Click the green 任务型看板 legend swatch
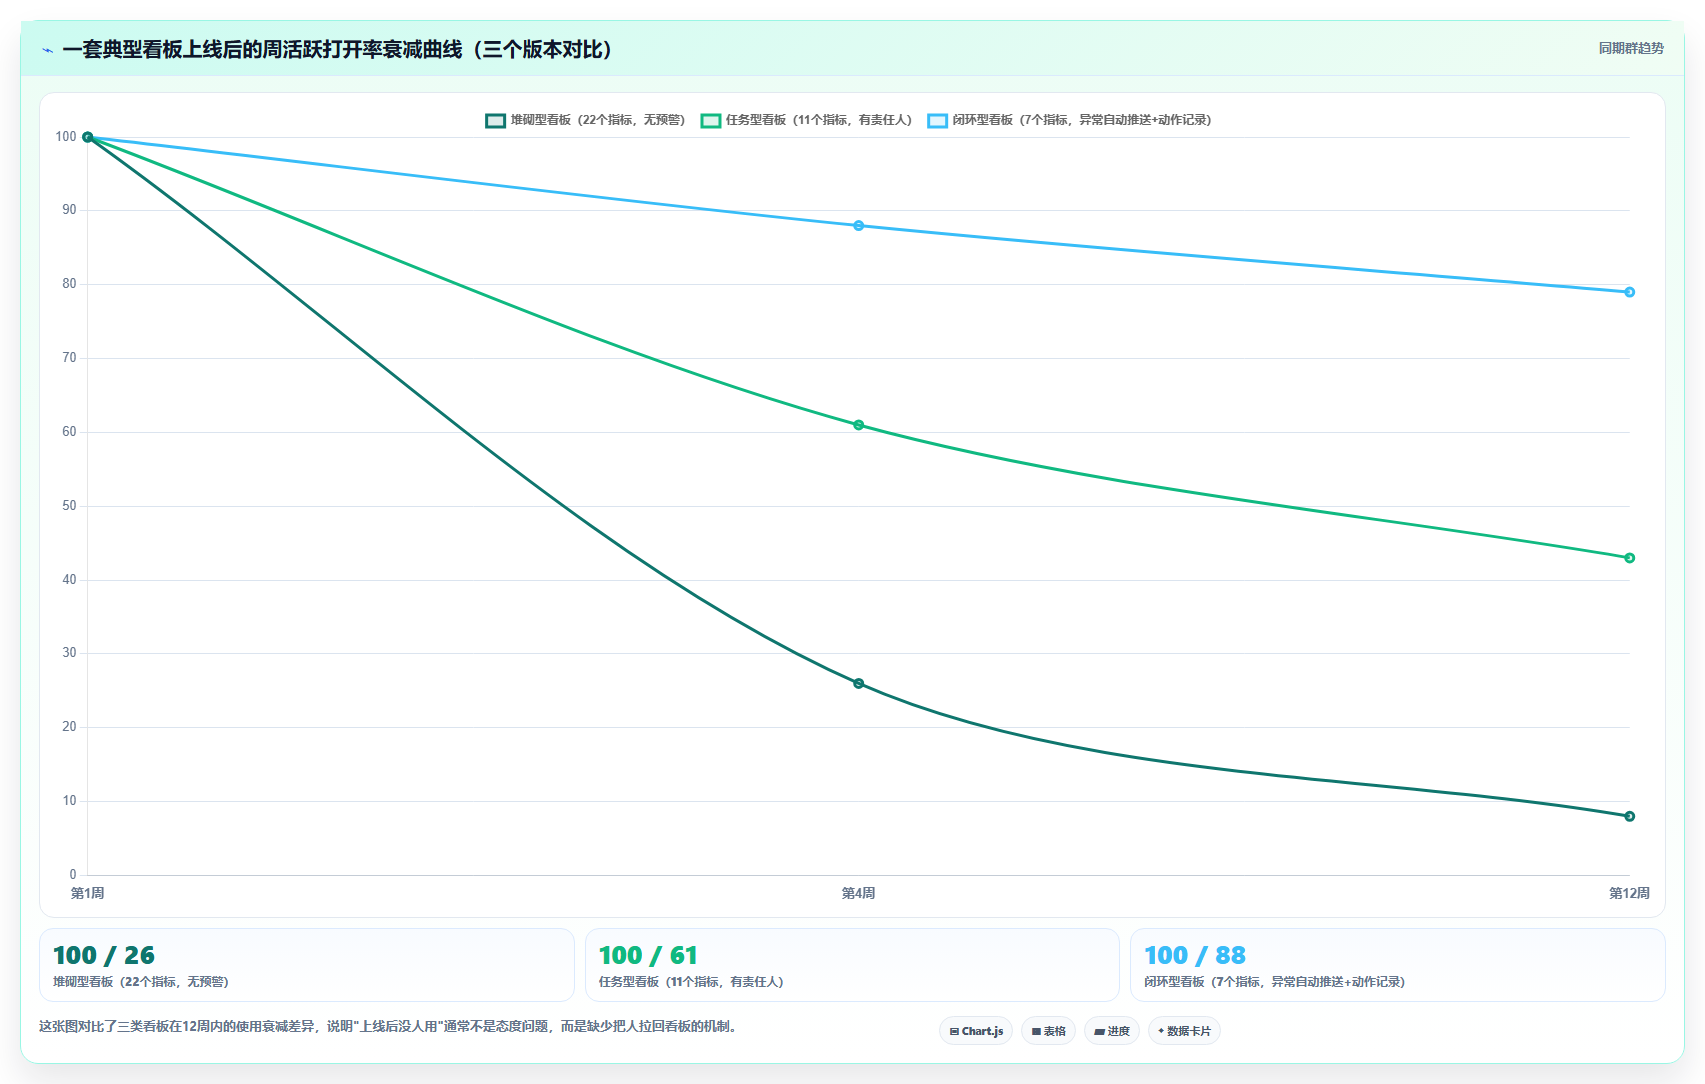Image resolution: width=1705 pixels, height=1084 pixels. [711, 120]
